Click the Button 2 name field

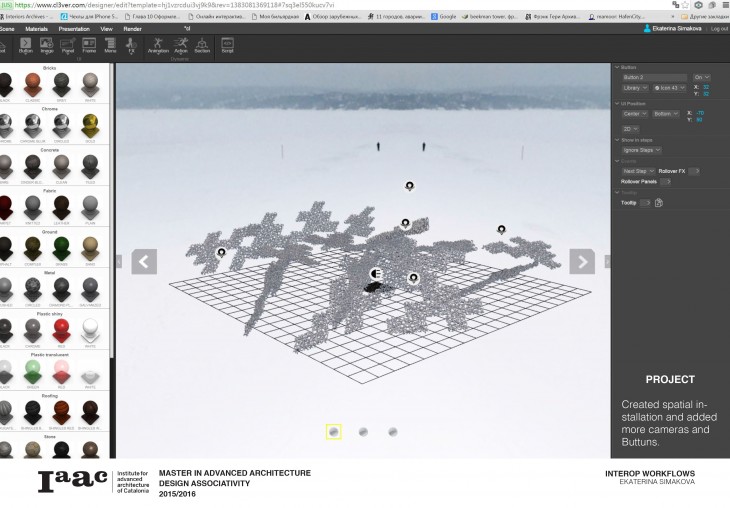(654, 77)
